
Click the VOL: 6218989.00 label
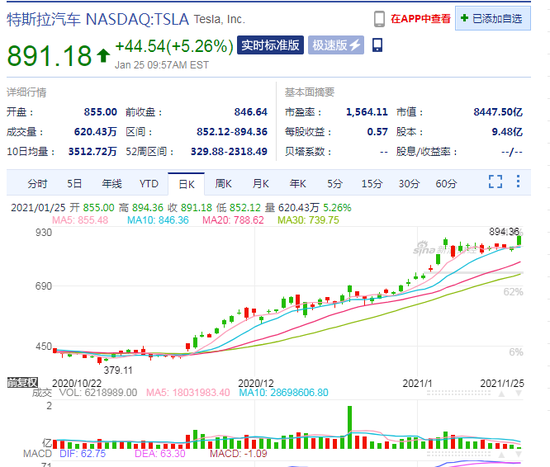[x=98, y=393]
